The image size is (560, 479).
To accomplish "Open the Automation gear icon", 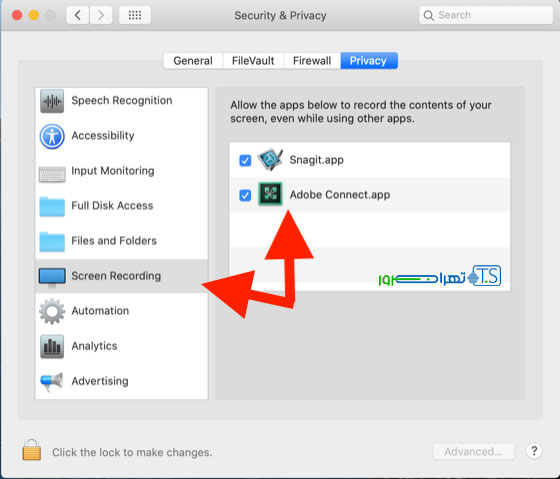I will coord(52,311).
